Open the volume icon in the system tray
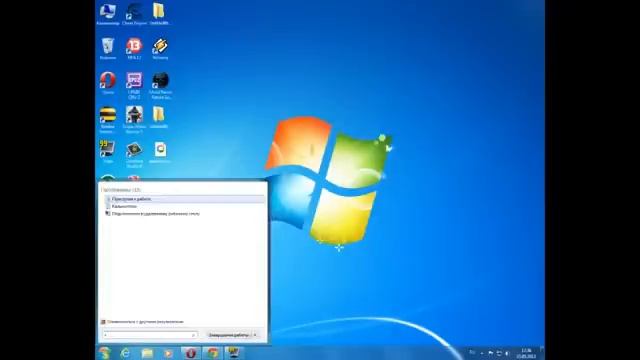The height and width of the screenshot is (360, 640). tap(507, 353)
